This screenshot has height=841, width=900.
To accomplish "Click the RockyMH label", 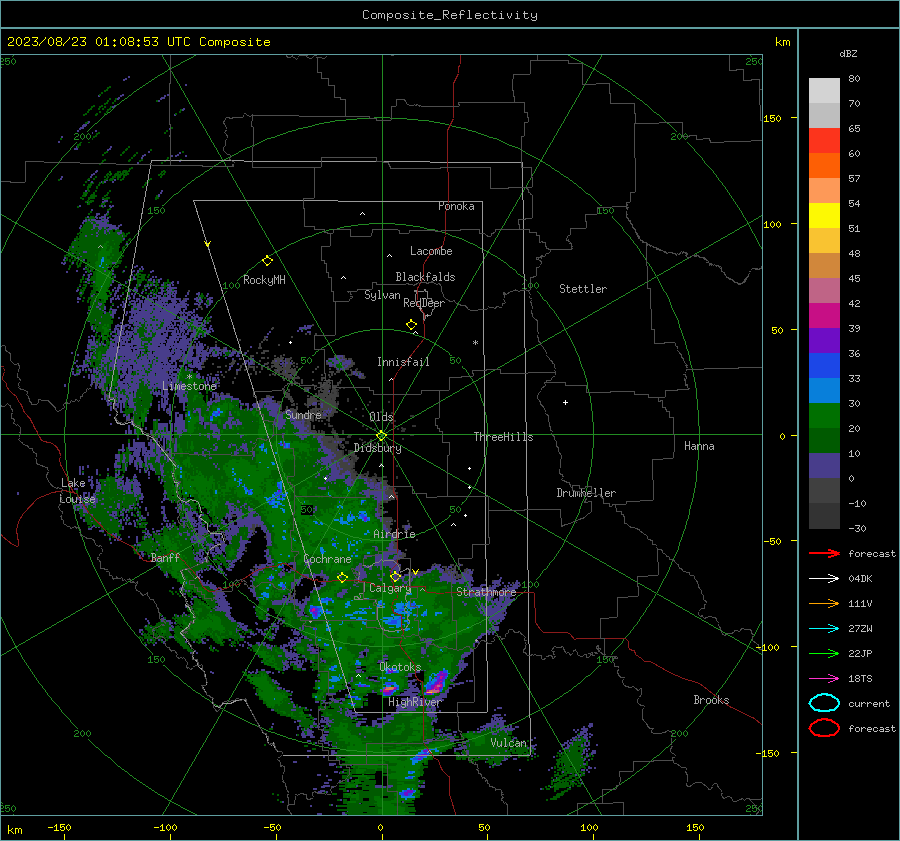I will pyautogui.click(x=264, y=280).
